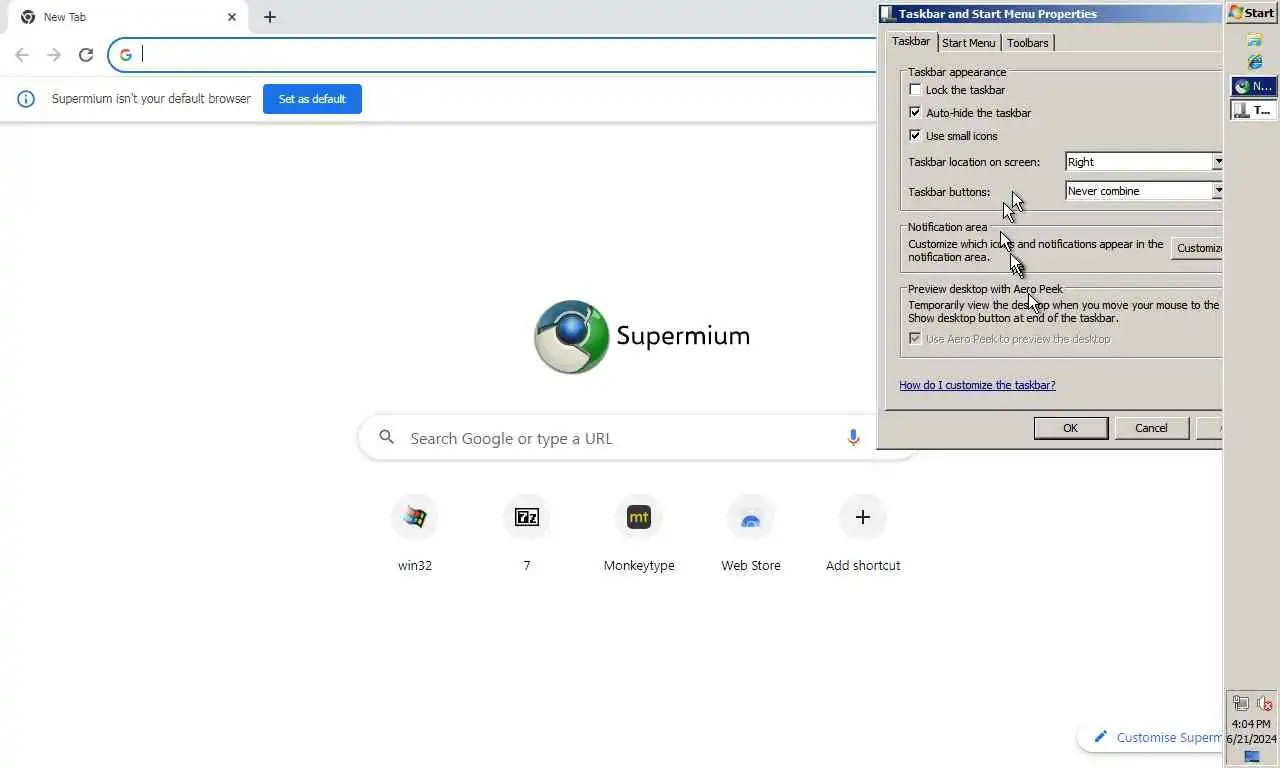Viewport: 1280px width, 768px height.
Task: Click the Customize notification area button
Action: coord(1197,248)
